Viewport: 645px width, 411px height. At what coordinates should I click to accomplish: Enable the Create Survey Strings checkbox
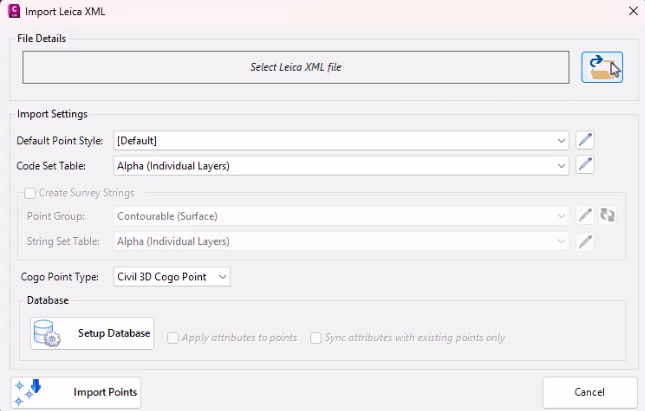30,193
